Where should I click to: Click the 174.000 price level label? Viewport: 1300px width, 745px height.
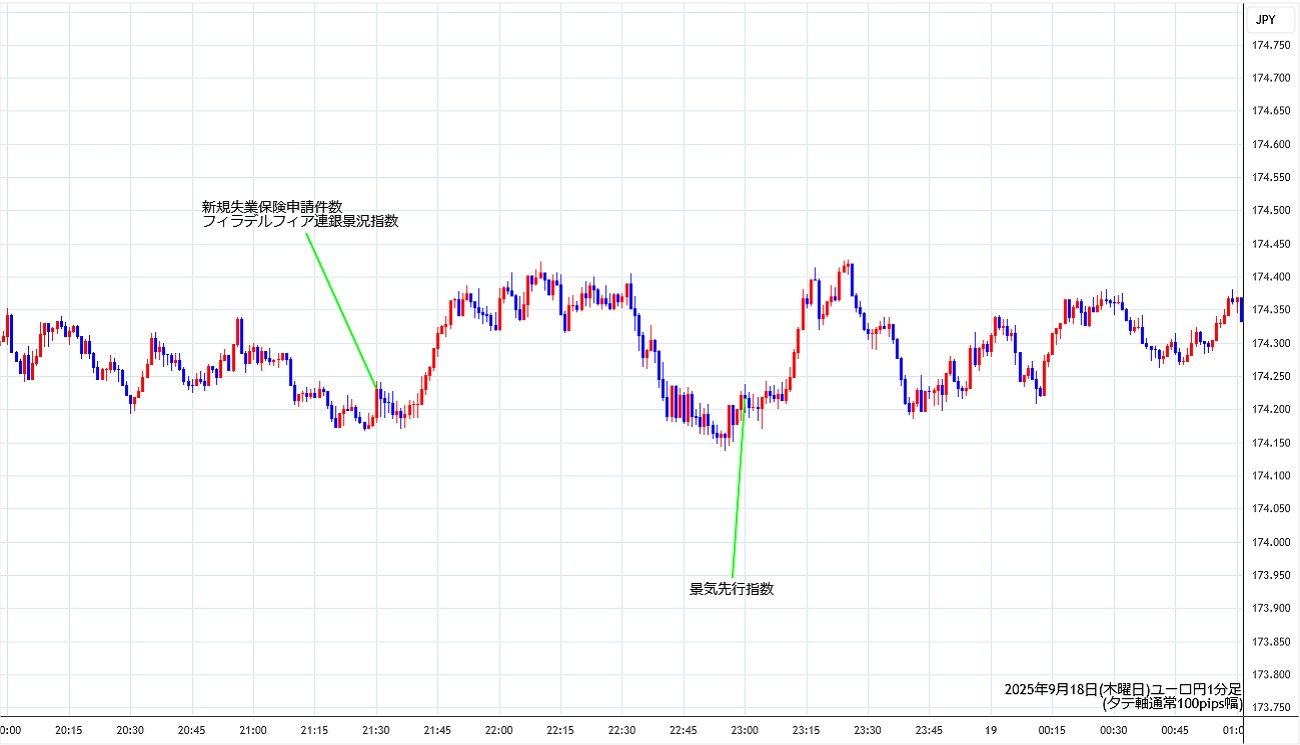coord(1272,542)
